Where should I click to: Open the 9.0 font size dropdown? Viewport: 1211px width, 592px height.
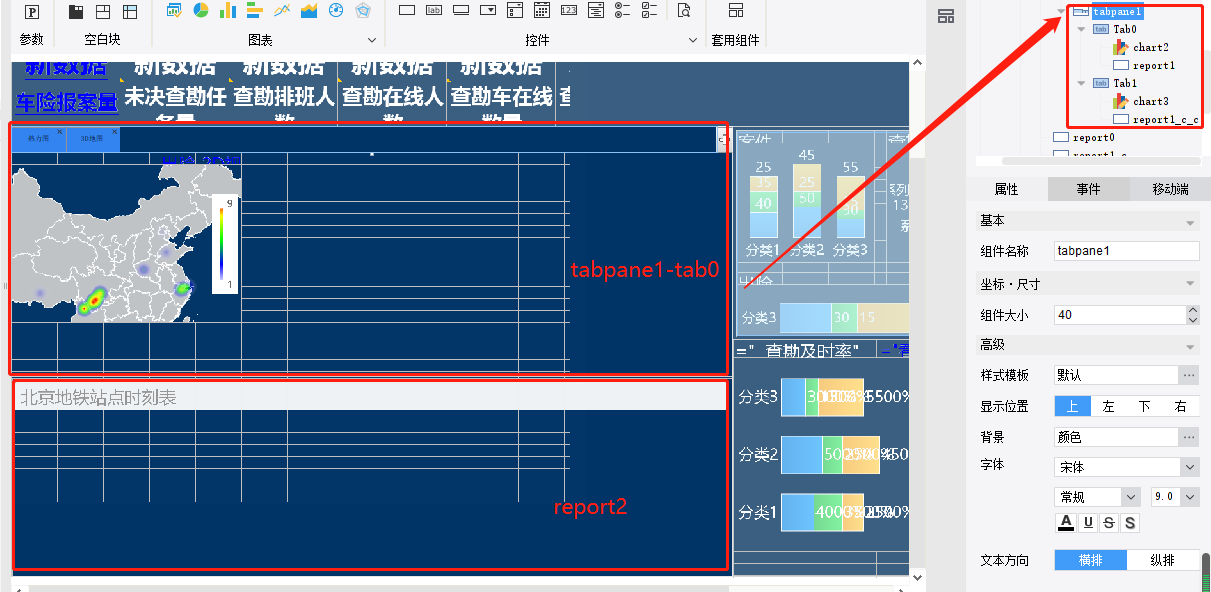pyautogui.click(x=1174, y=497)
